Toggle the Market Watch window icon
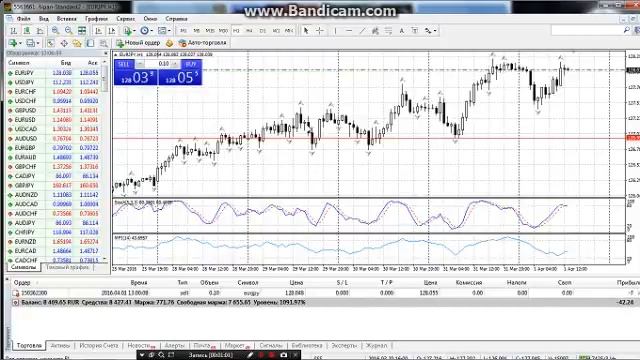Viewport: 640px width, 360px height. 51,43
